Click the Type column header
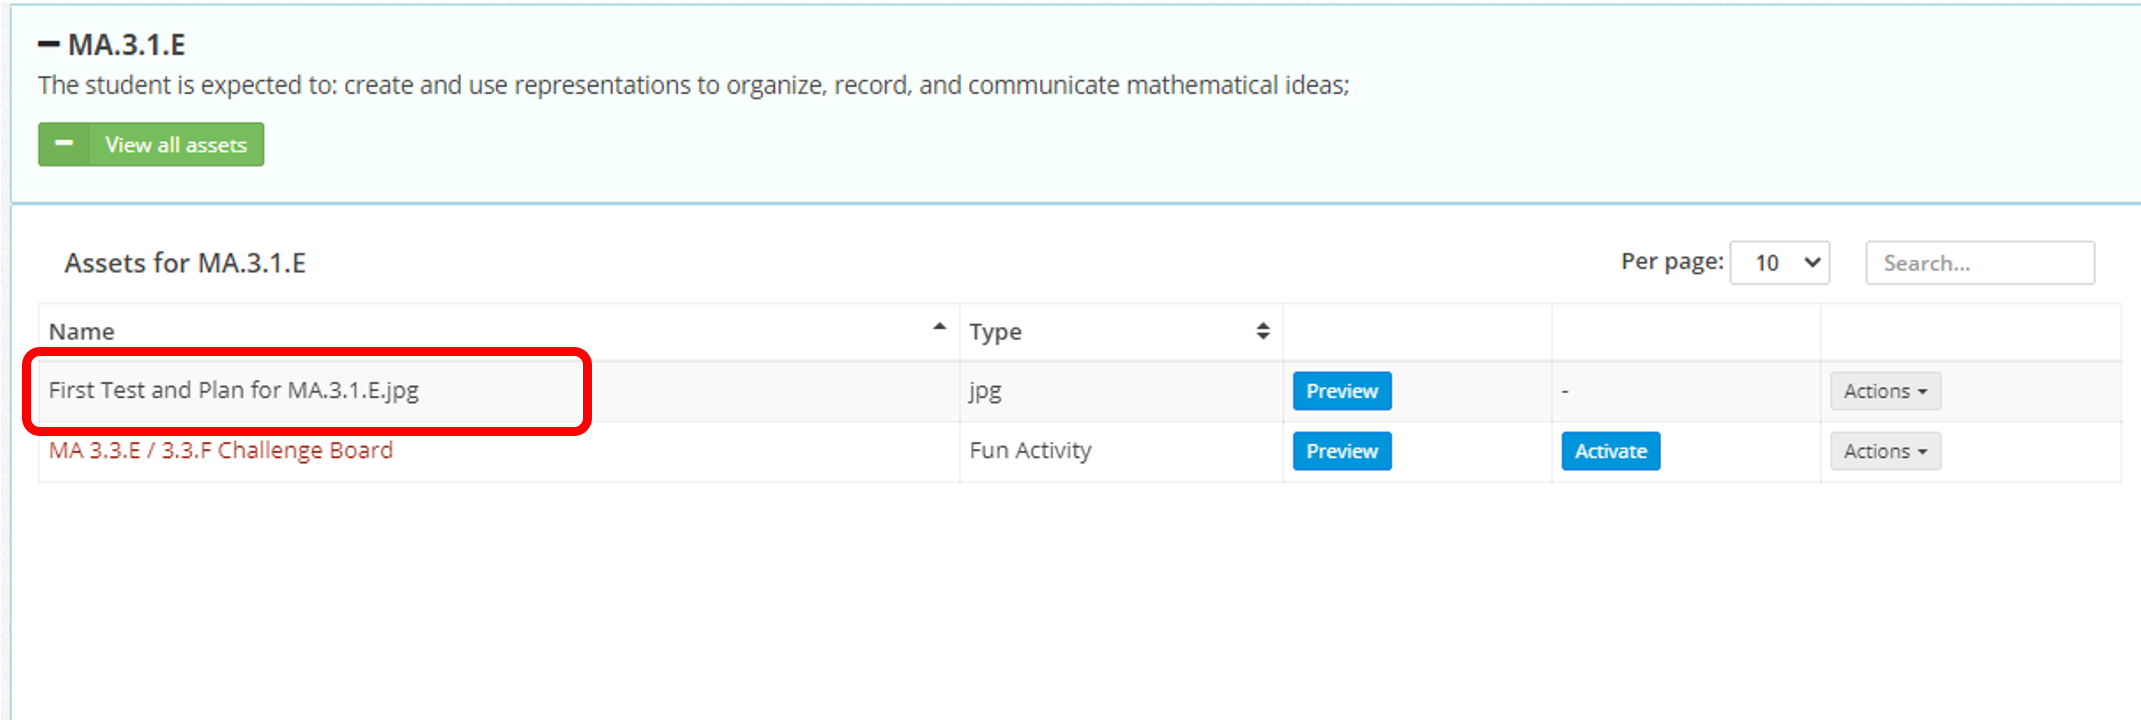The width and height of the screenshot is (2141, 720). (995, 332)
